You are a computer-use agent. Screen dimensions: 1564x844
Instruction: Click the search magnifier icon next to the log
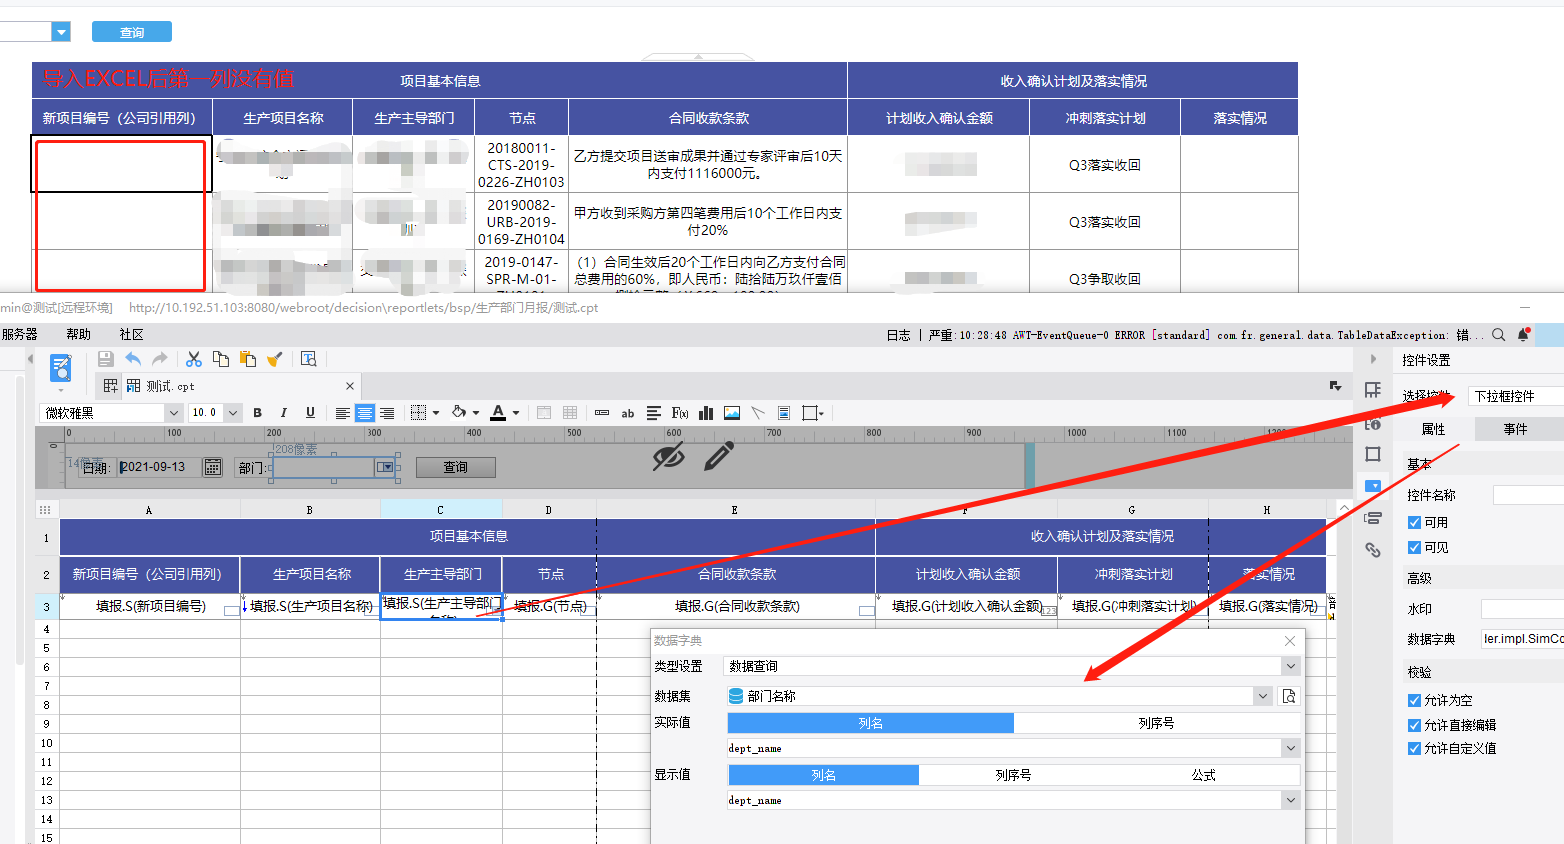1498,335
